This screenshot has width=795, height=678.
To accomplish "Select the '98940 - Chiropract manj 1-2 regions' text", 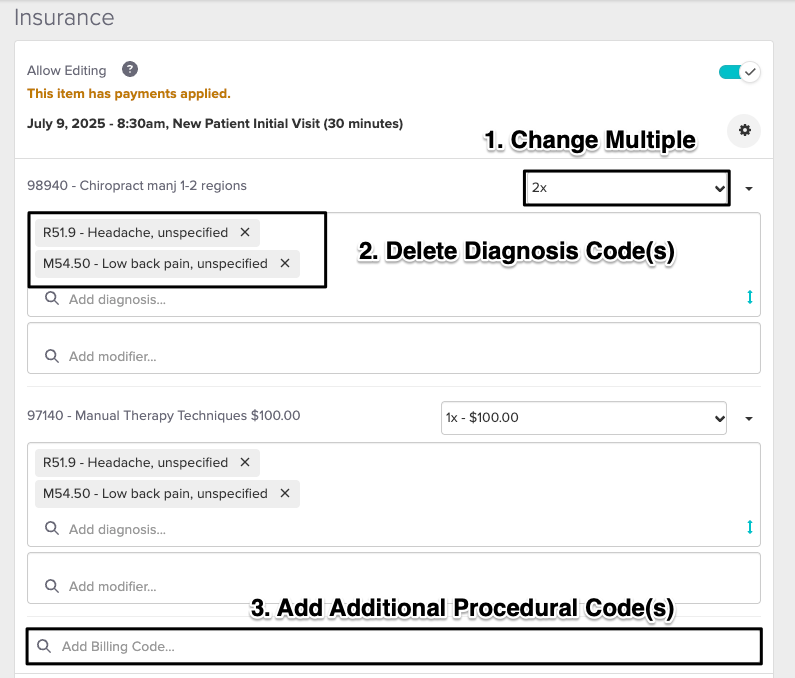I will 137,186.
